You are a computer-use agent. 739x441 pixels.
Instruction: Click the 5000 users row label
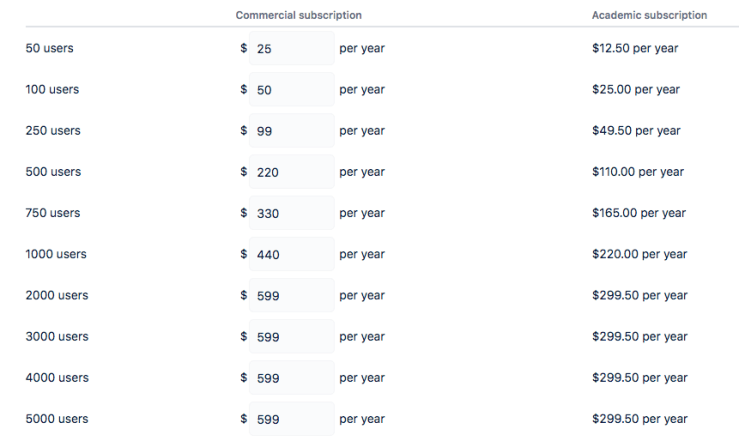(57, 419)
